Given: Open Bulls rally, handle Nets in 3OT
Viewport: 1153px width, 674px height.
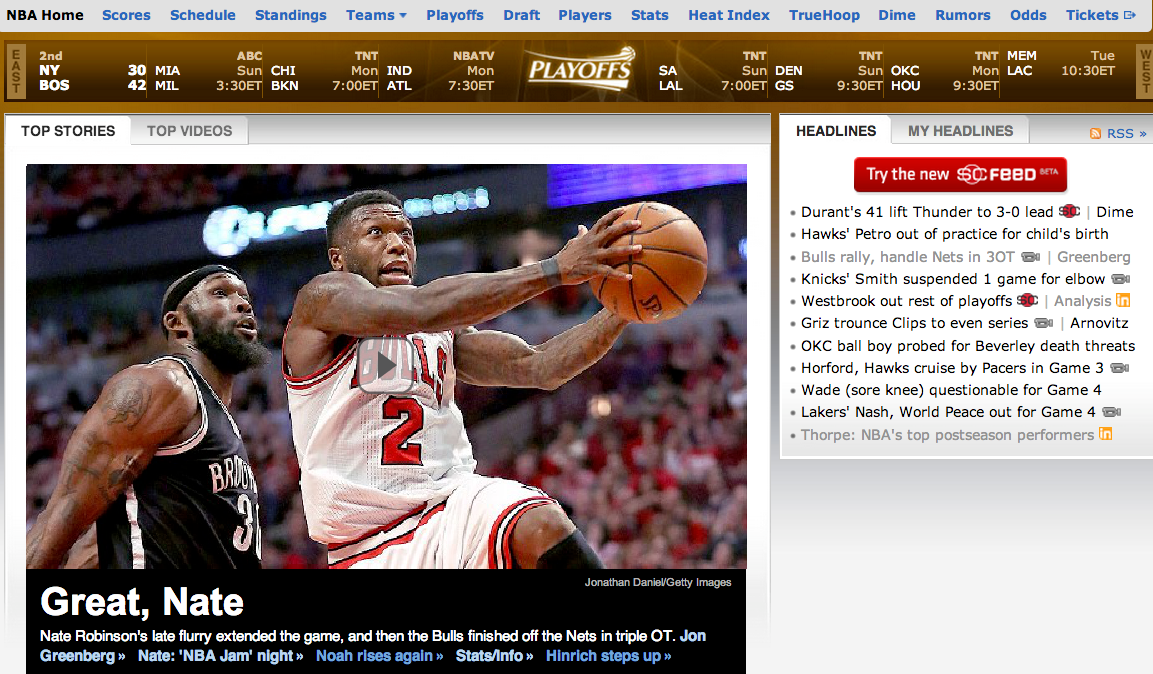Looking at the screenshot, I should (x=907, y=257).
